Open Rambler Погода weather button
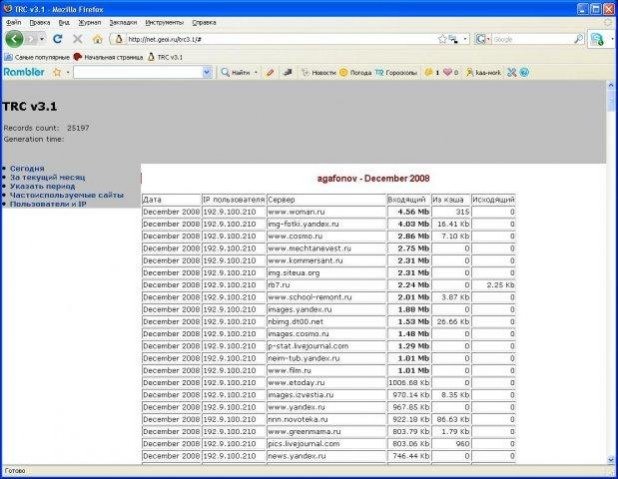This screenshot has height=479, width=618. tap(355, 73)
